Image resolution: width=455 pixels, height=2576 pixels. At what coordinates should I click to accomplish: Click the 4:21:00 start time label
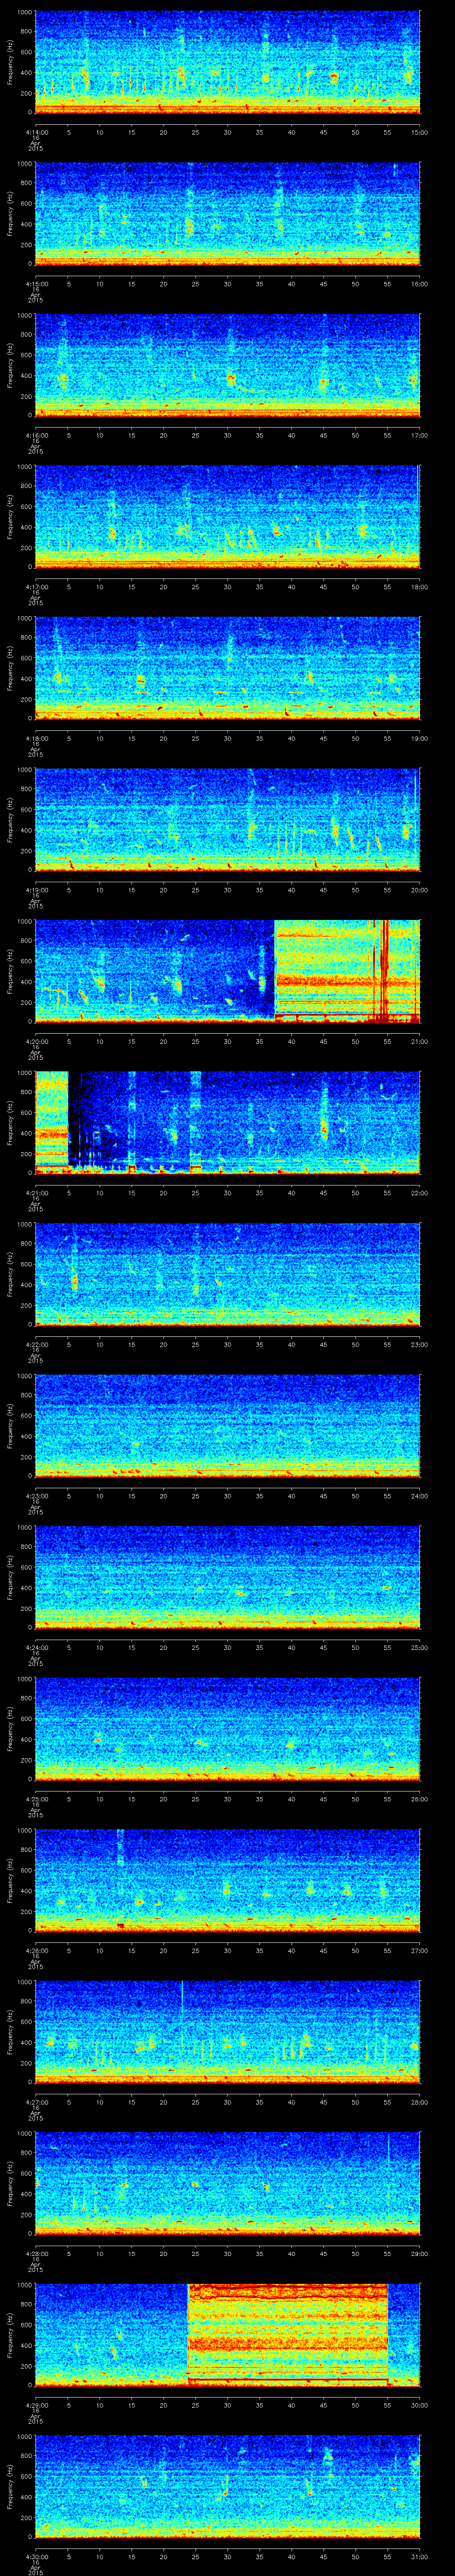(36, 1193)
